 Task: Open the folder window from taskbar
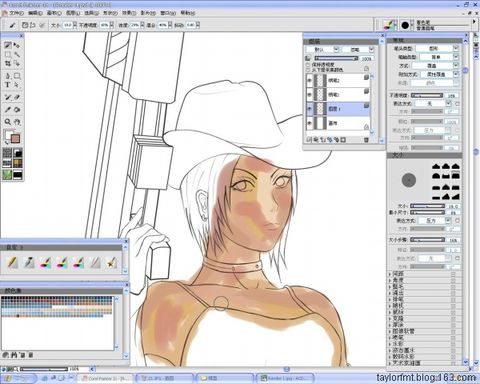(x=224, y=378)
